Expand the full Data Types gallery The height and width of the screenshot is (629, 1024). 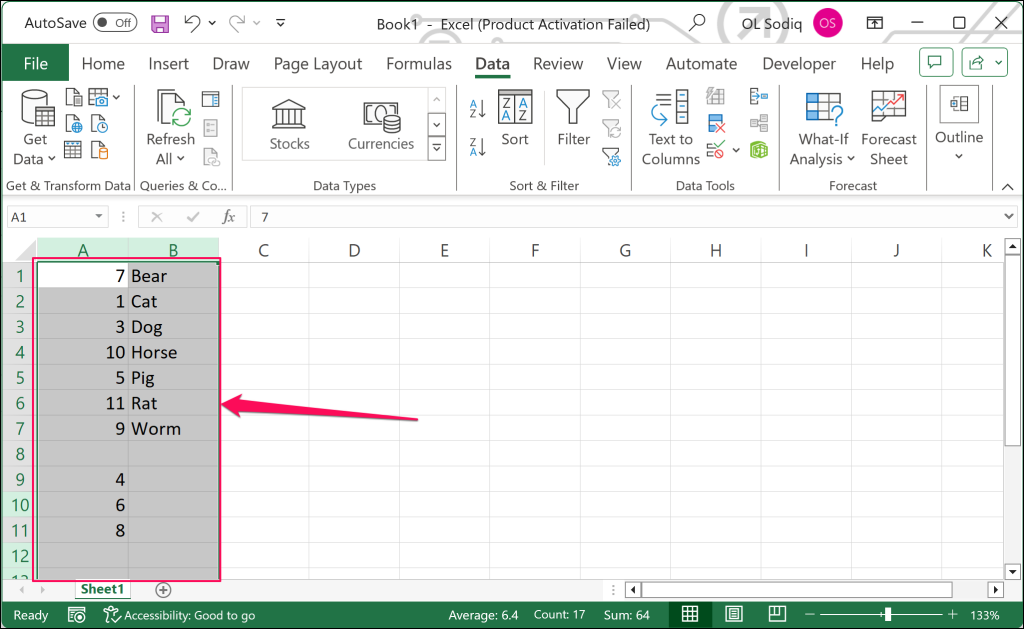coord(437,149)
